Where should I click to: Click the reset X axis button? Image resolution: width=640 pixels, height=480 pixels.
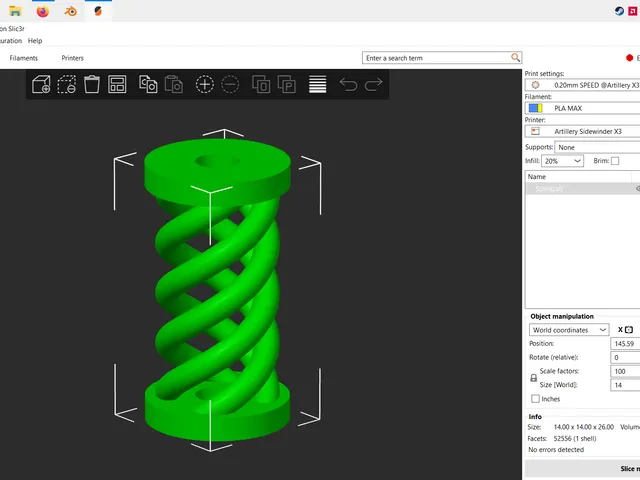629,330
